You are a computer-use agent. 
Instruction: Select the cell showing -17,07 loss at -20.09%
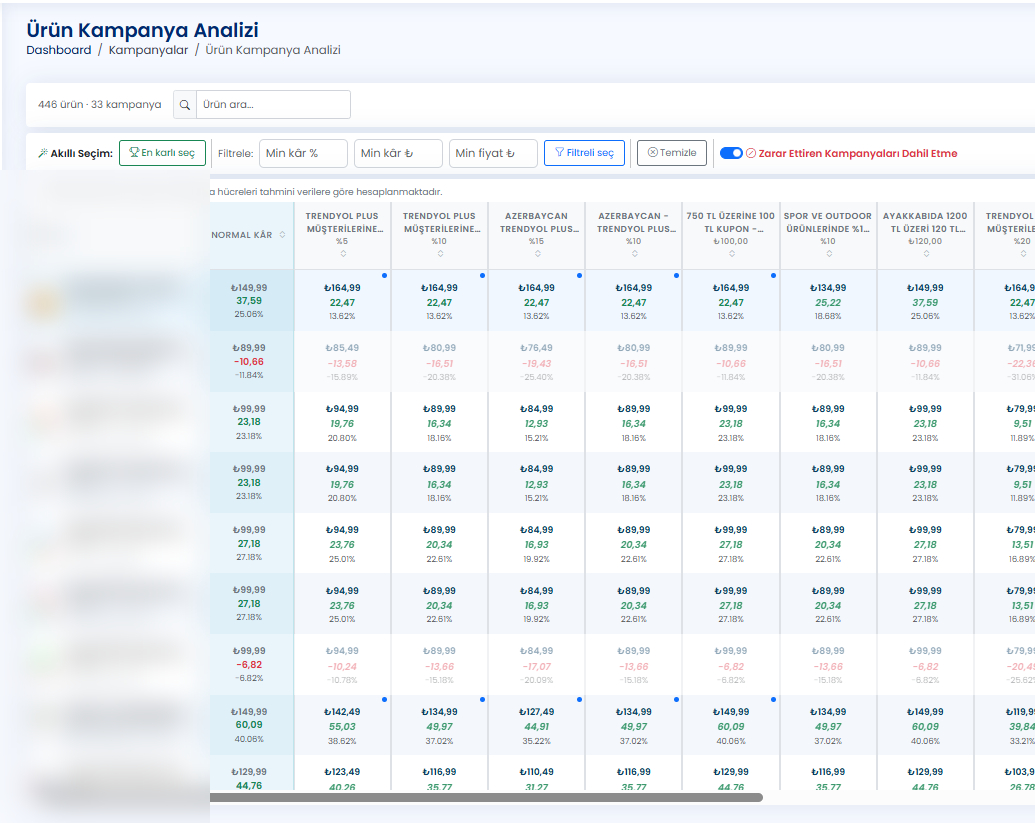537,665
